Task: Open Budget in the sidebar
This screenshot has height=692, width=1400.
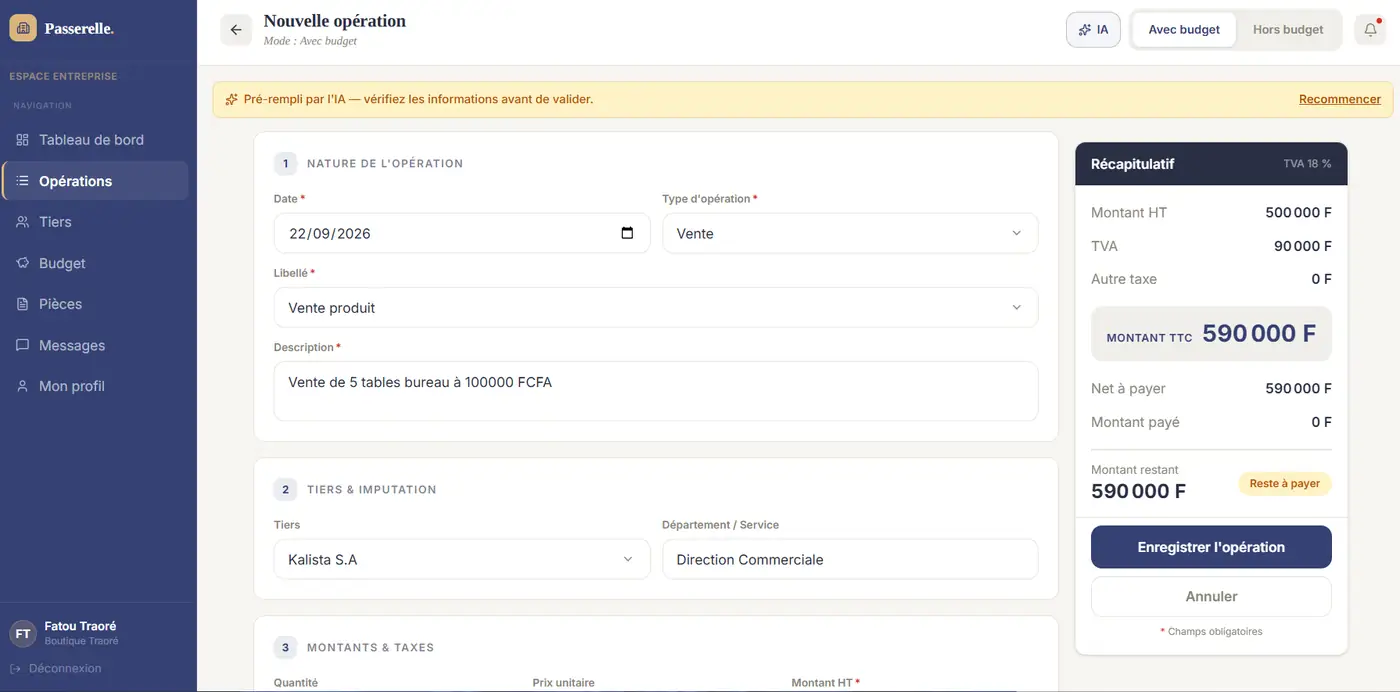Action: pos(95,263)
